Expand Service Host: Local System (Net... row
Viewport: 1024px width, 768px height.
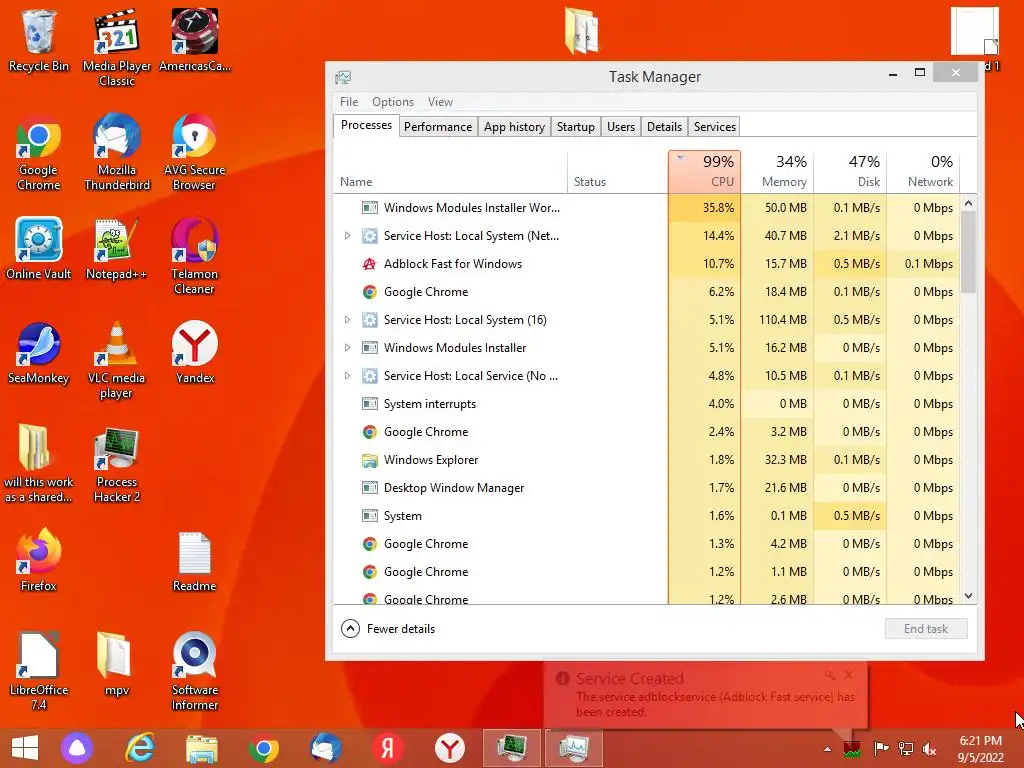[x=347, y=236]
